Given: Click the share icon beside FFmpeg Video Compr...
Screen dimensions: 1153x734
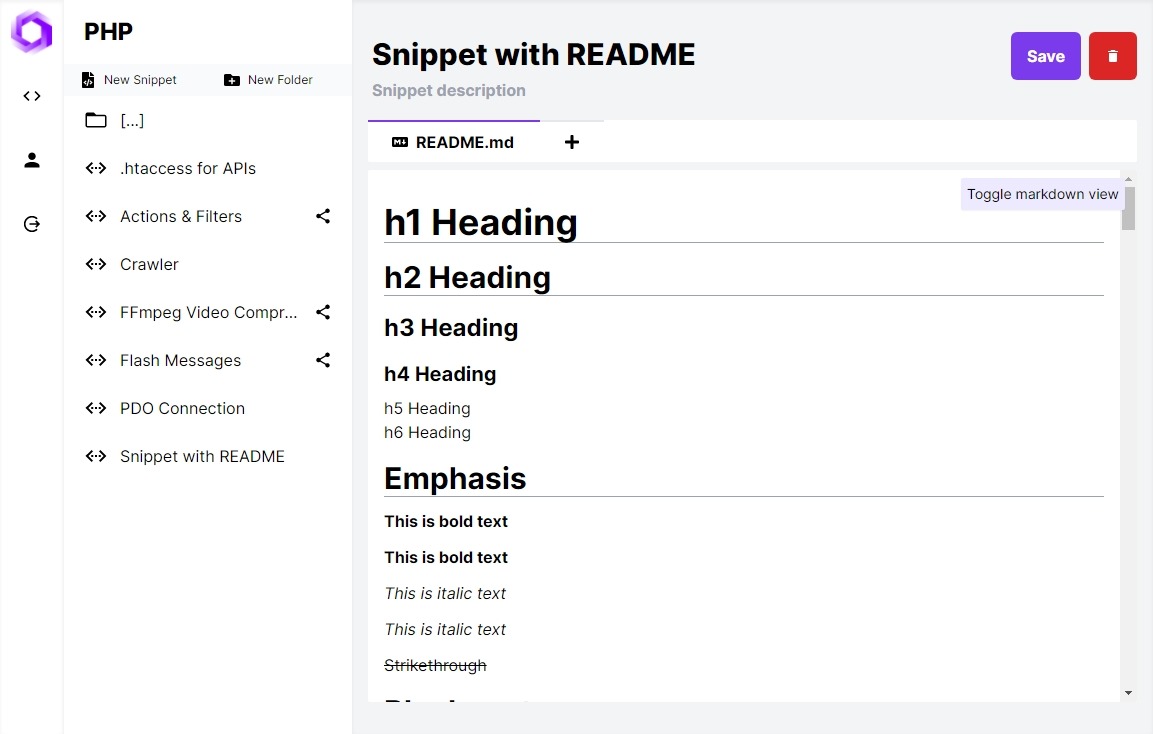Looking at the screenshot, I should 322,312.
